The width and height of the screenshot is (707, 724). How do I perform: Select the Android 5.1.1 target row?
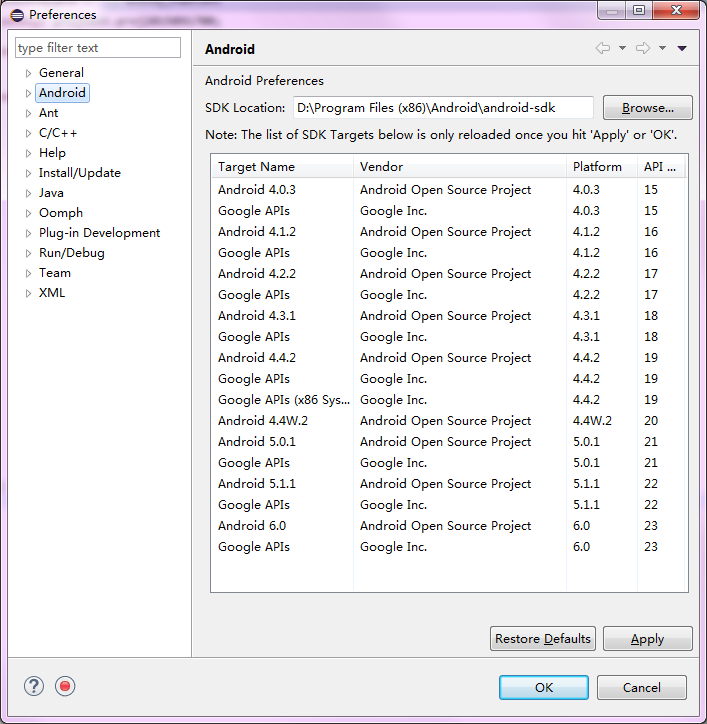449,484
